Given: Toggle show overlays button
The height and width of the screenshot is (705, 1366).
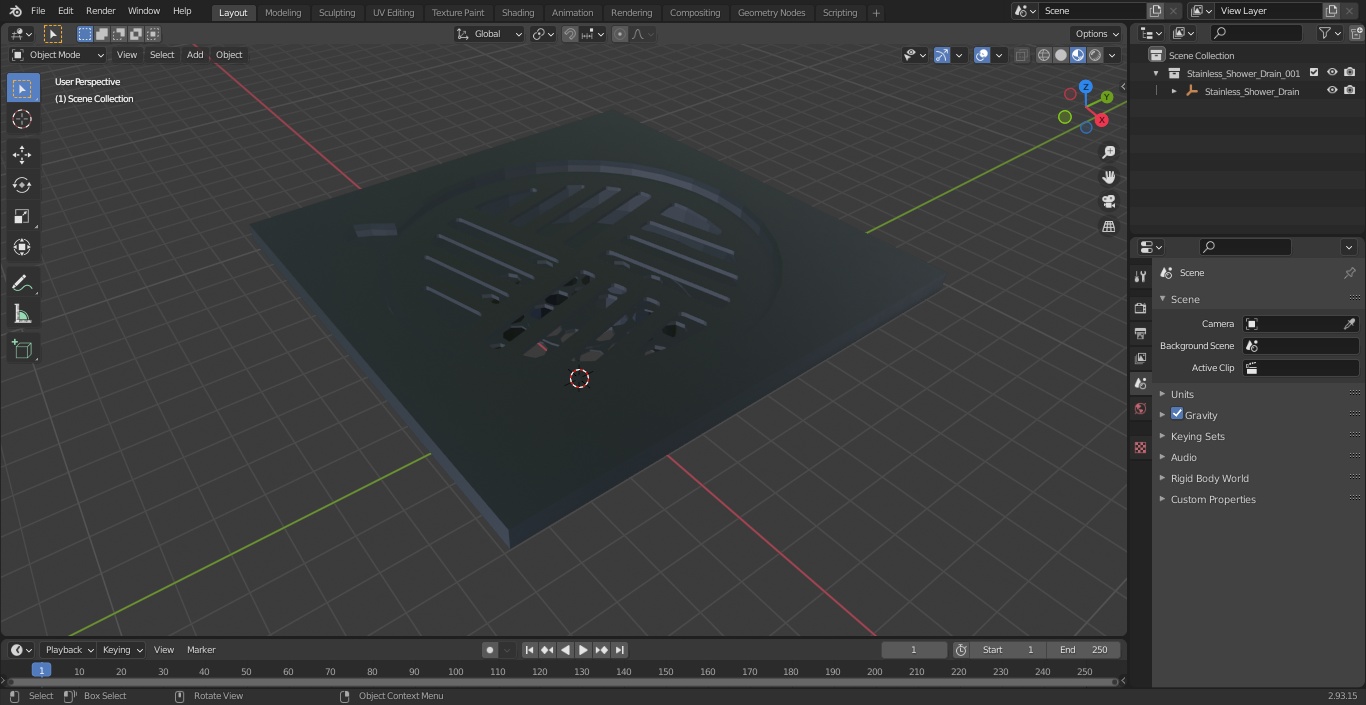Looking at the screenshot, I should (982, 55).
